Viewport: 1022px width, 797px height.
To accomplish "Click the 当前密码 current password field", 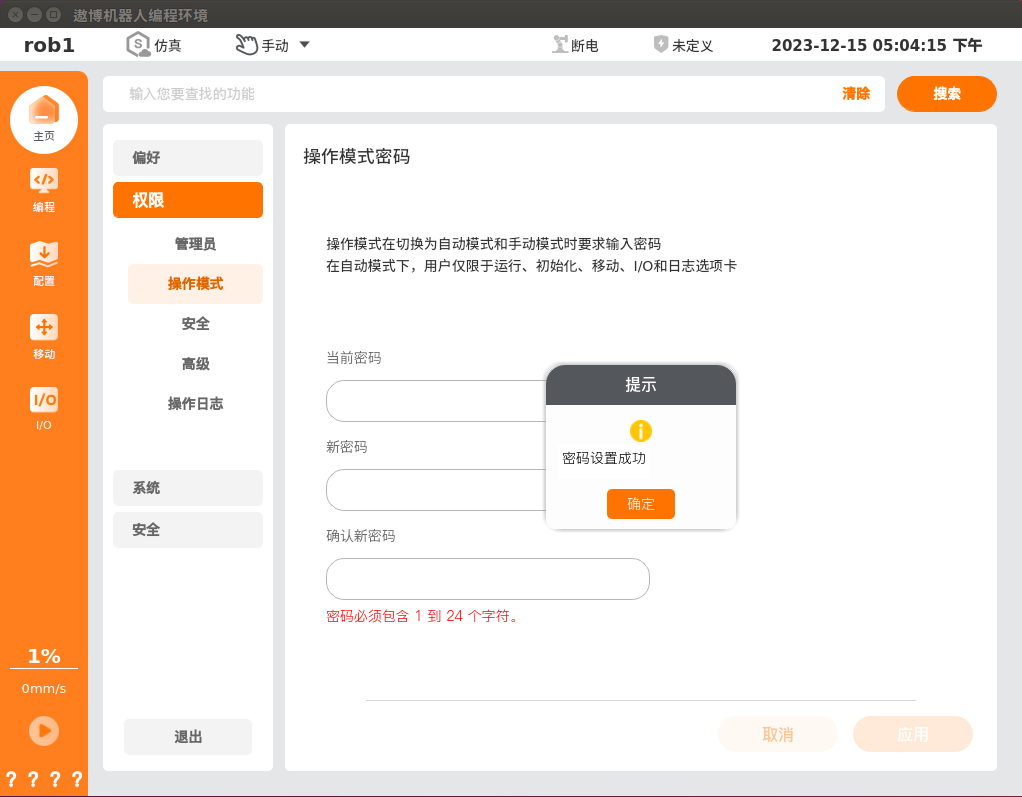I will pos(435,401).
